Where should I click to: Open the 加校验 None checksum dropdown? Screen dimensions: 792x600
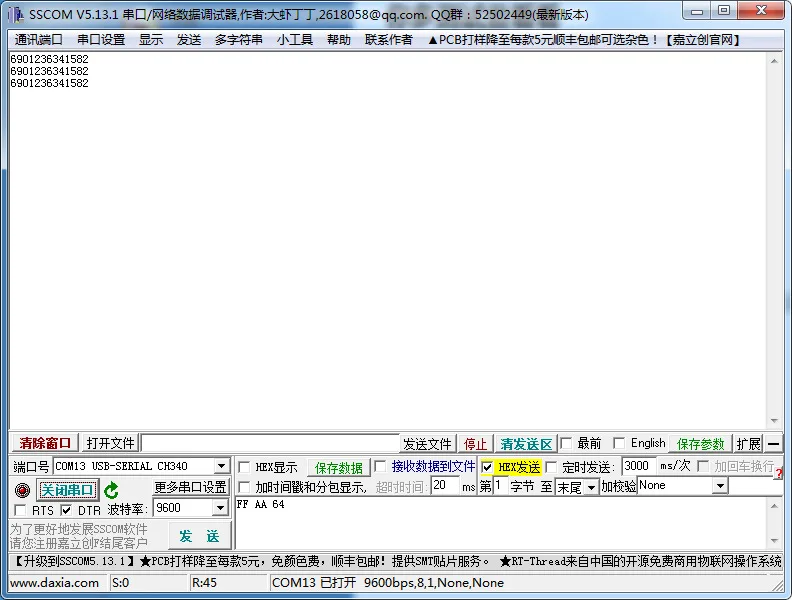click(x=720, y=486)
